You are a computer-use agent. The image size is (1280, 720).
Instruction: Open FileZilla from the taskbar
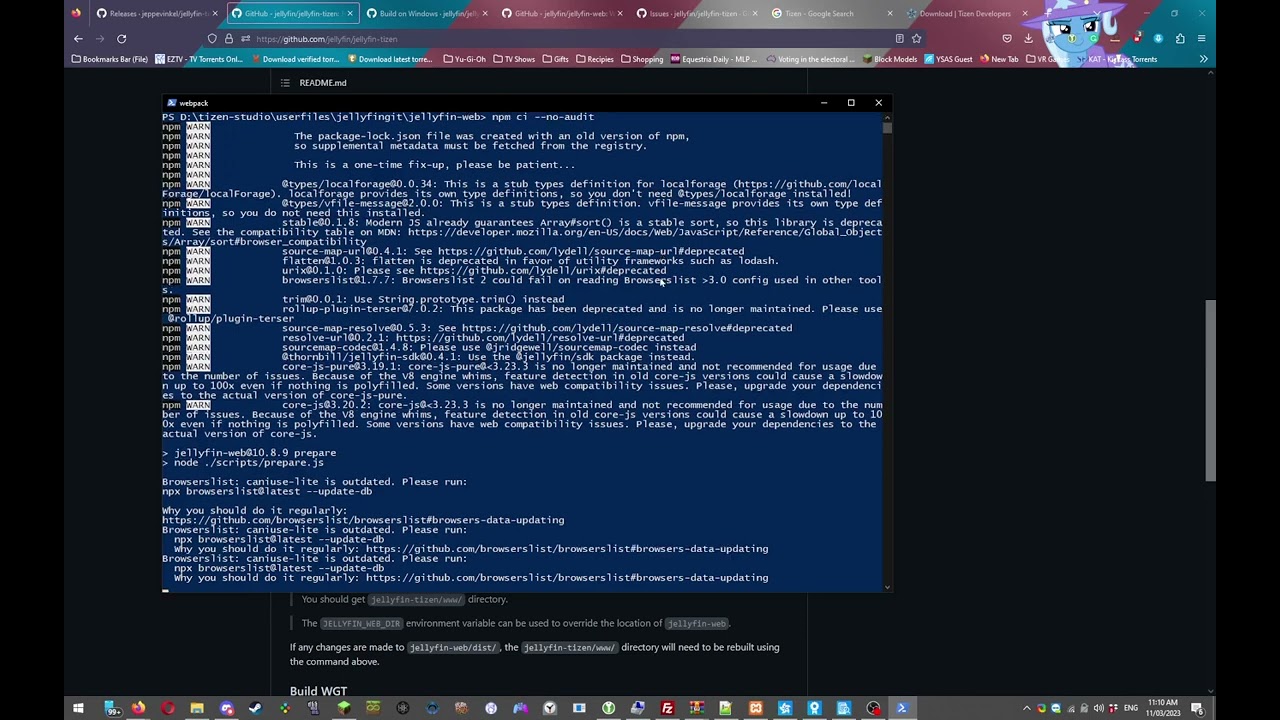point(667,709)
